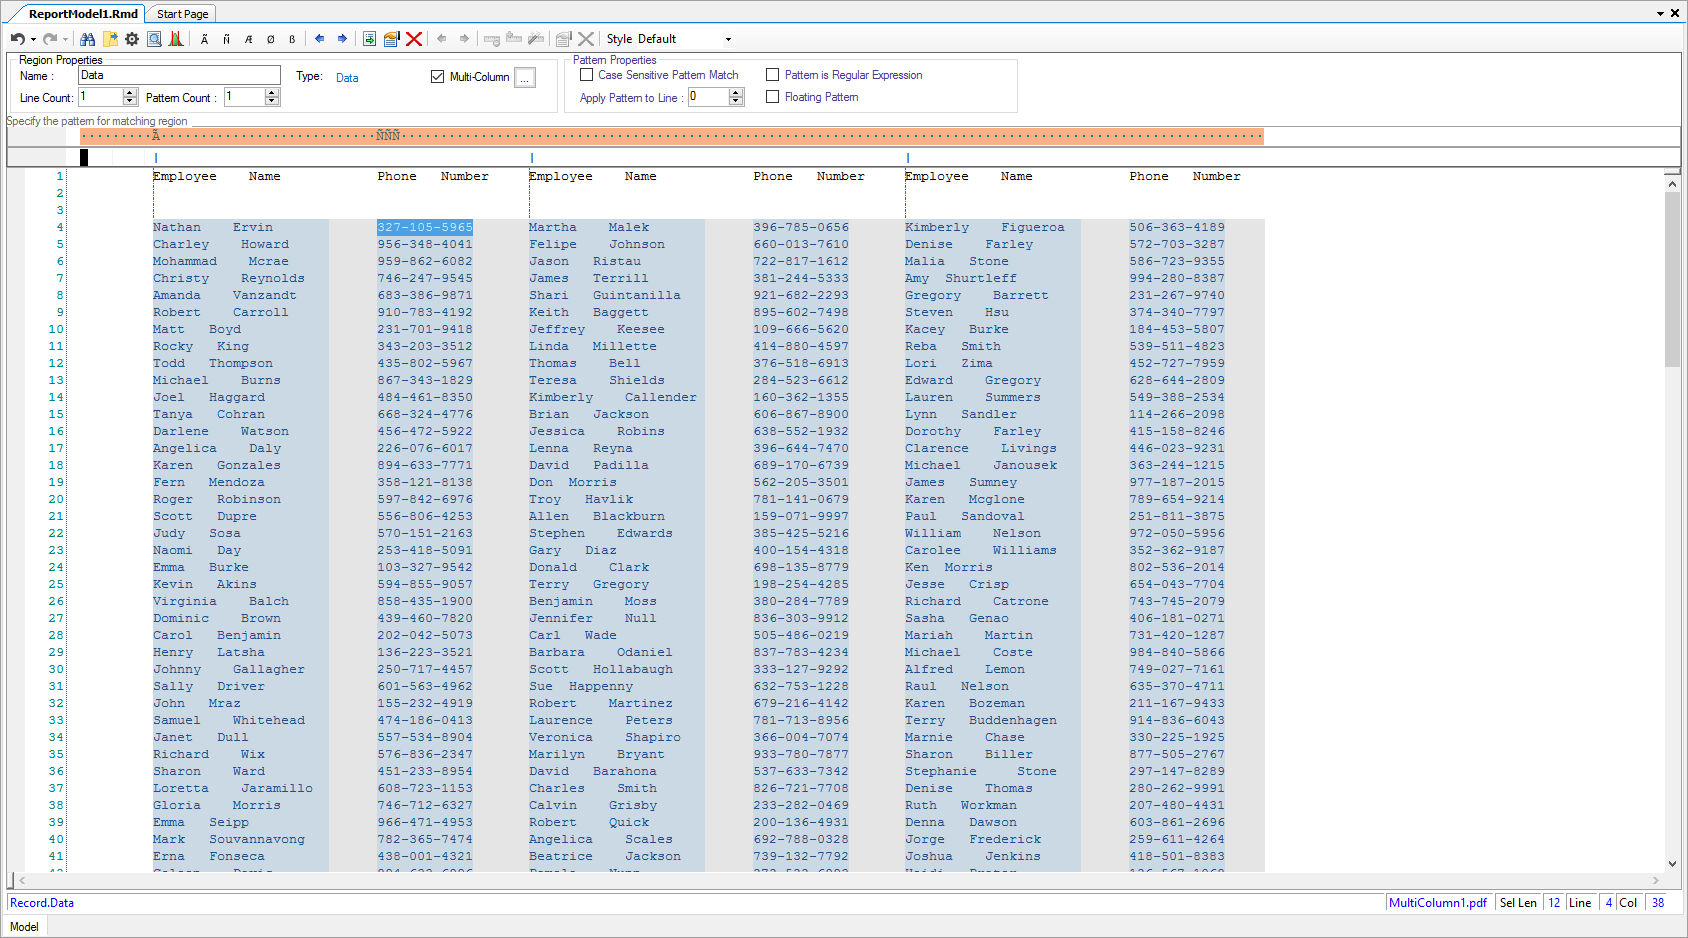Image resolution: width=1688 pixels, height=938 pixels.
Task: Open the undo history dropdown arrow
Action: [33, 40]
